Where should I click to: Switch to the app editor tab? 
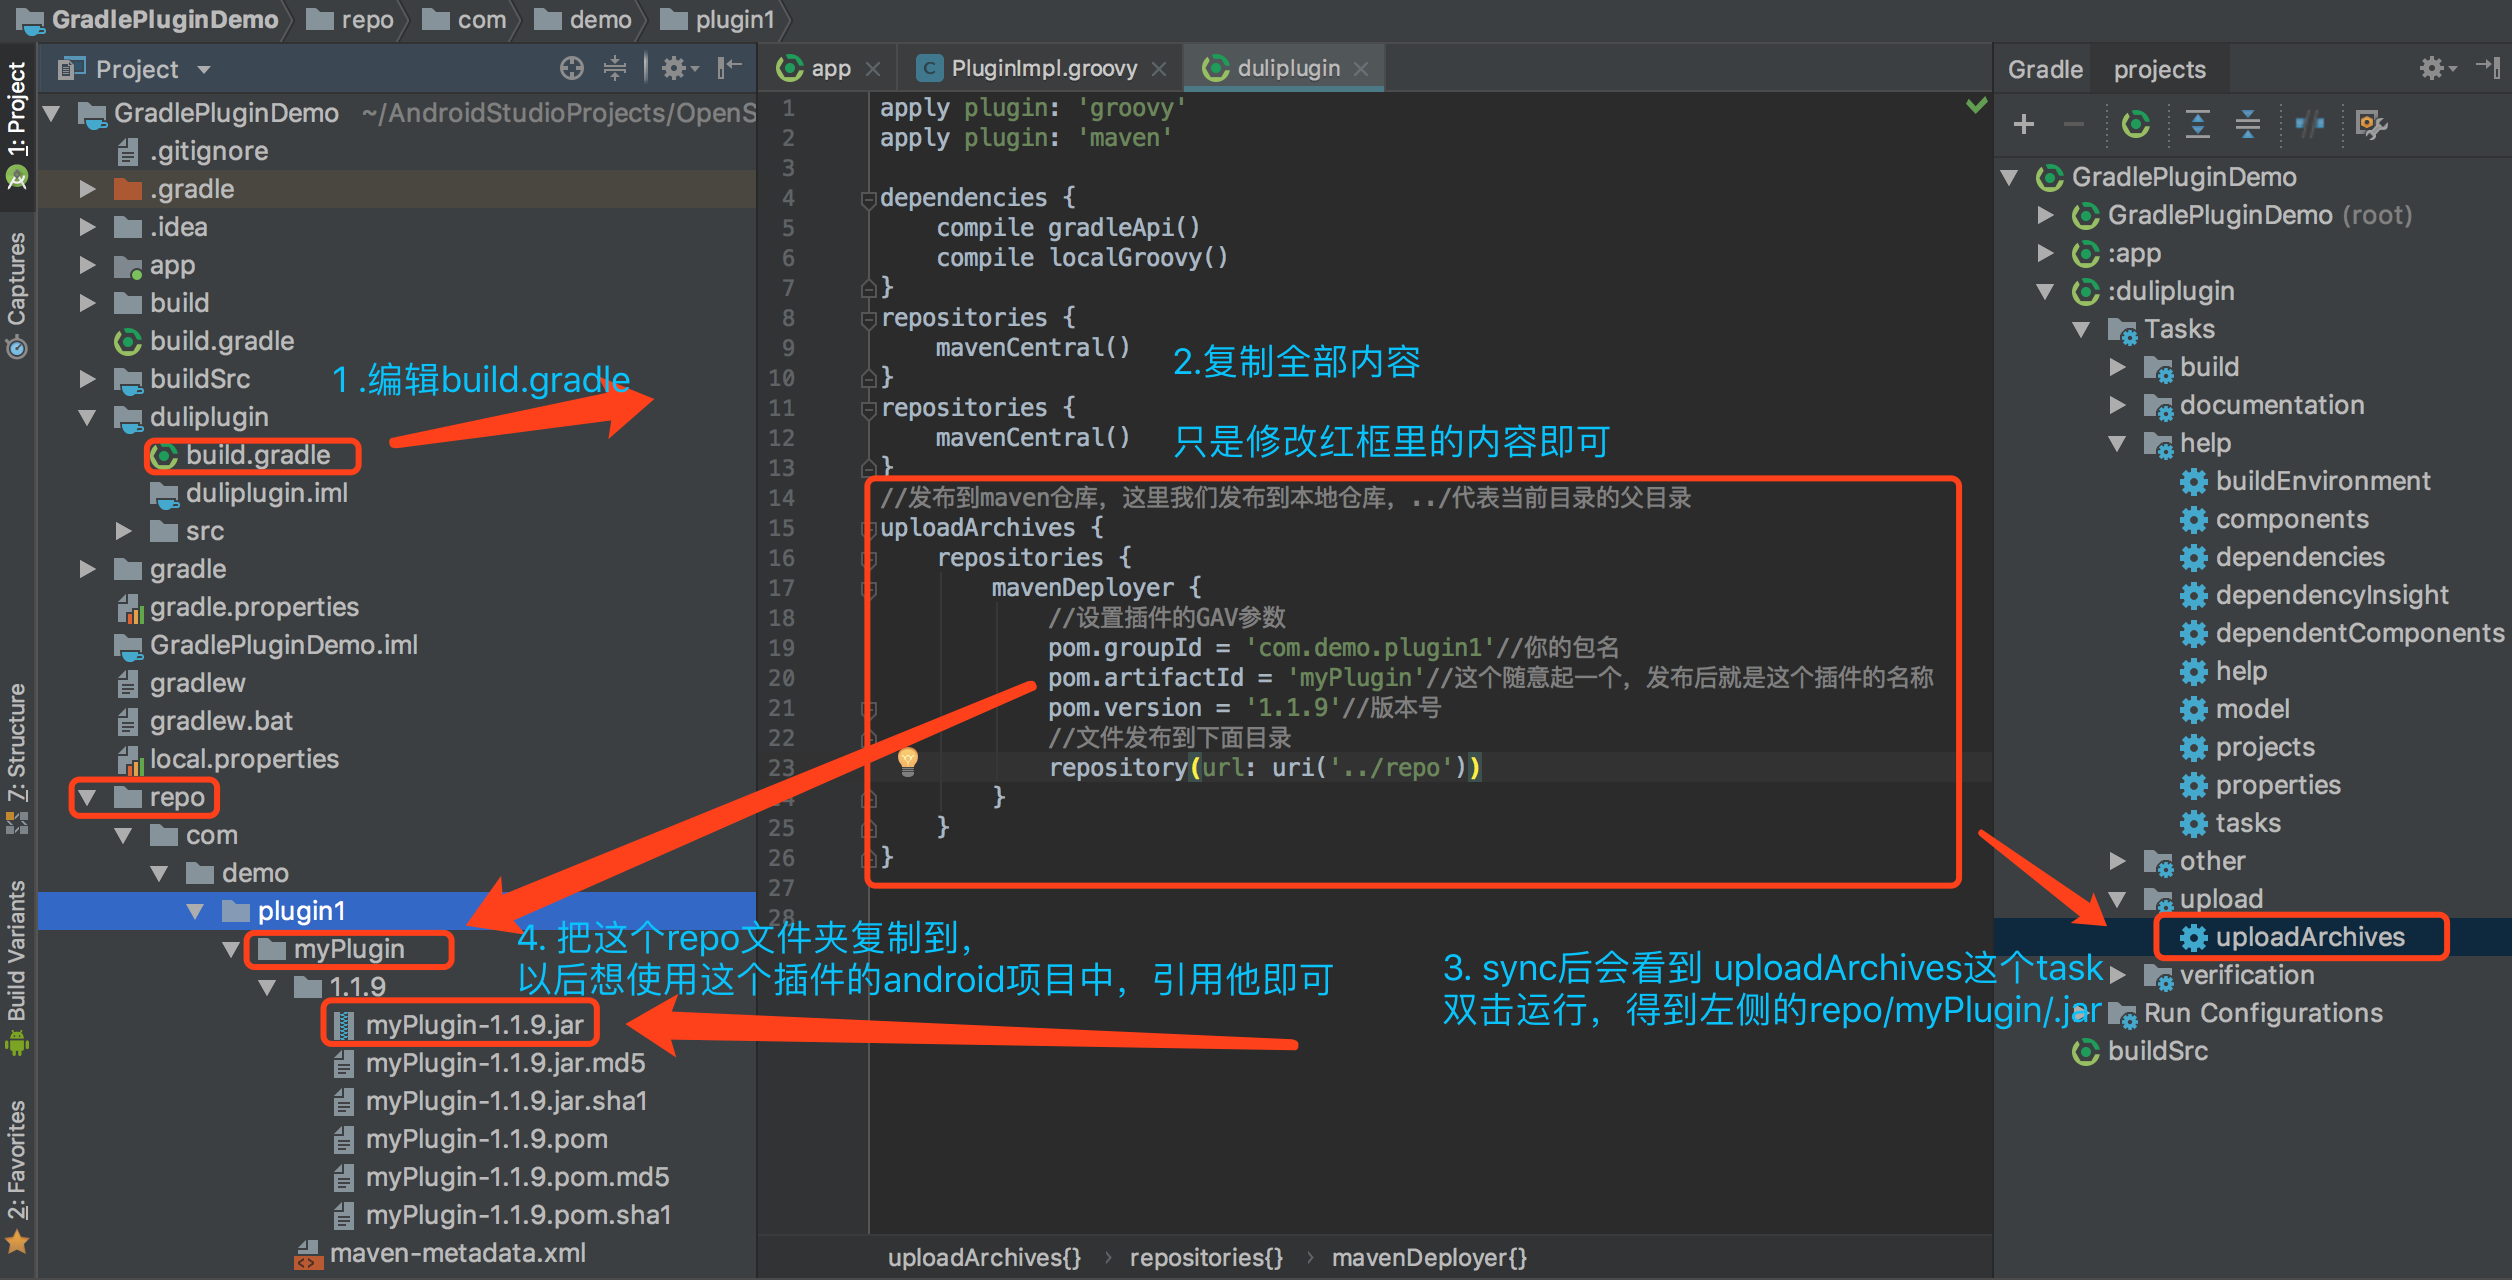(x=829, y=68)
